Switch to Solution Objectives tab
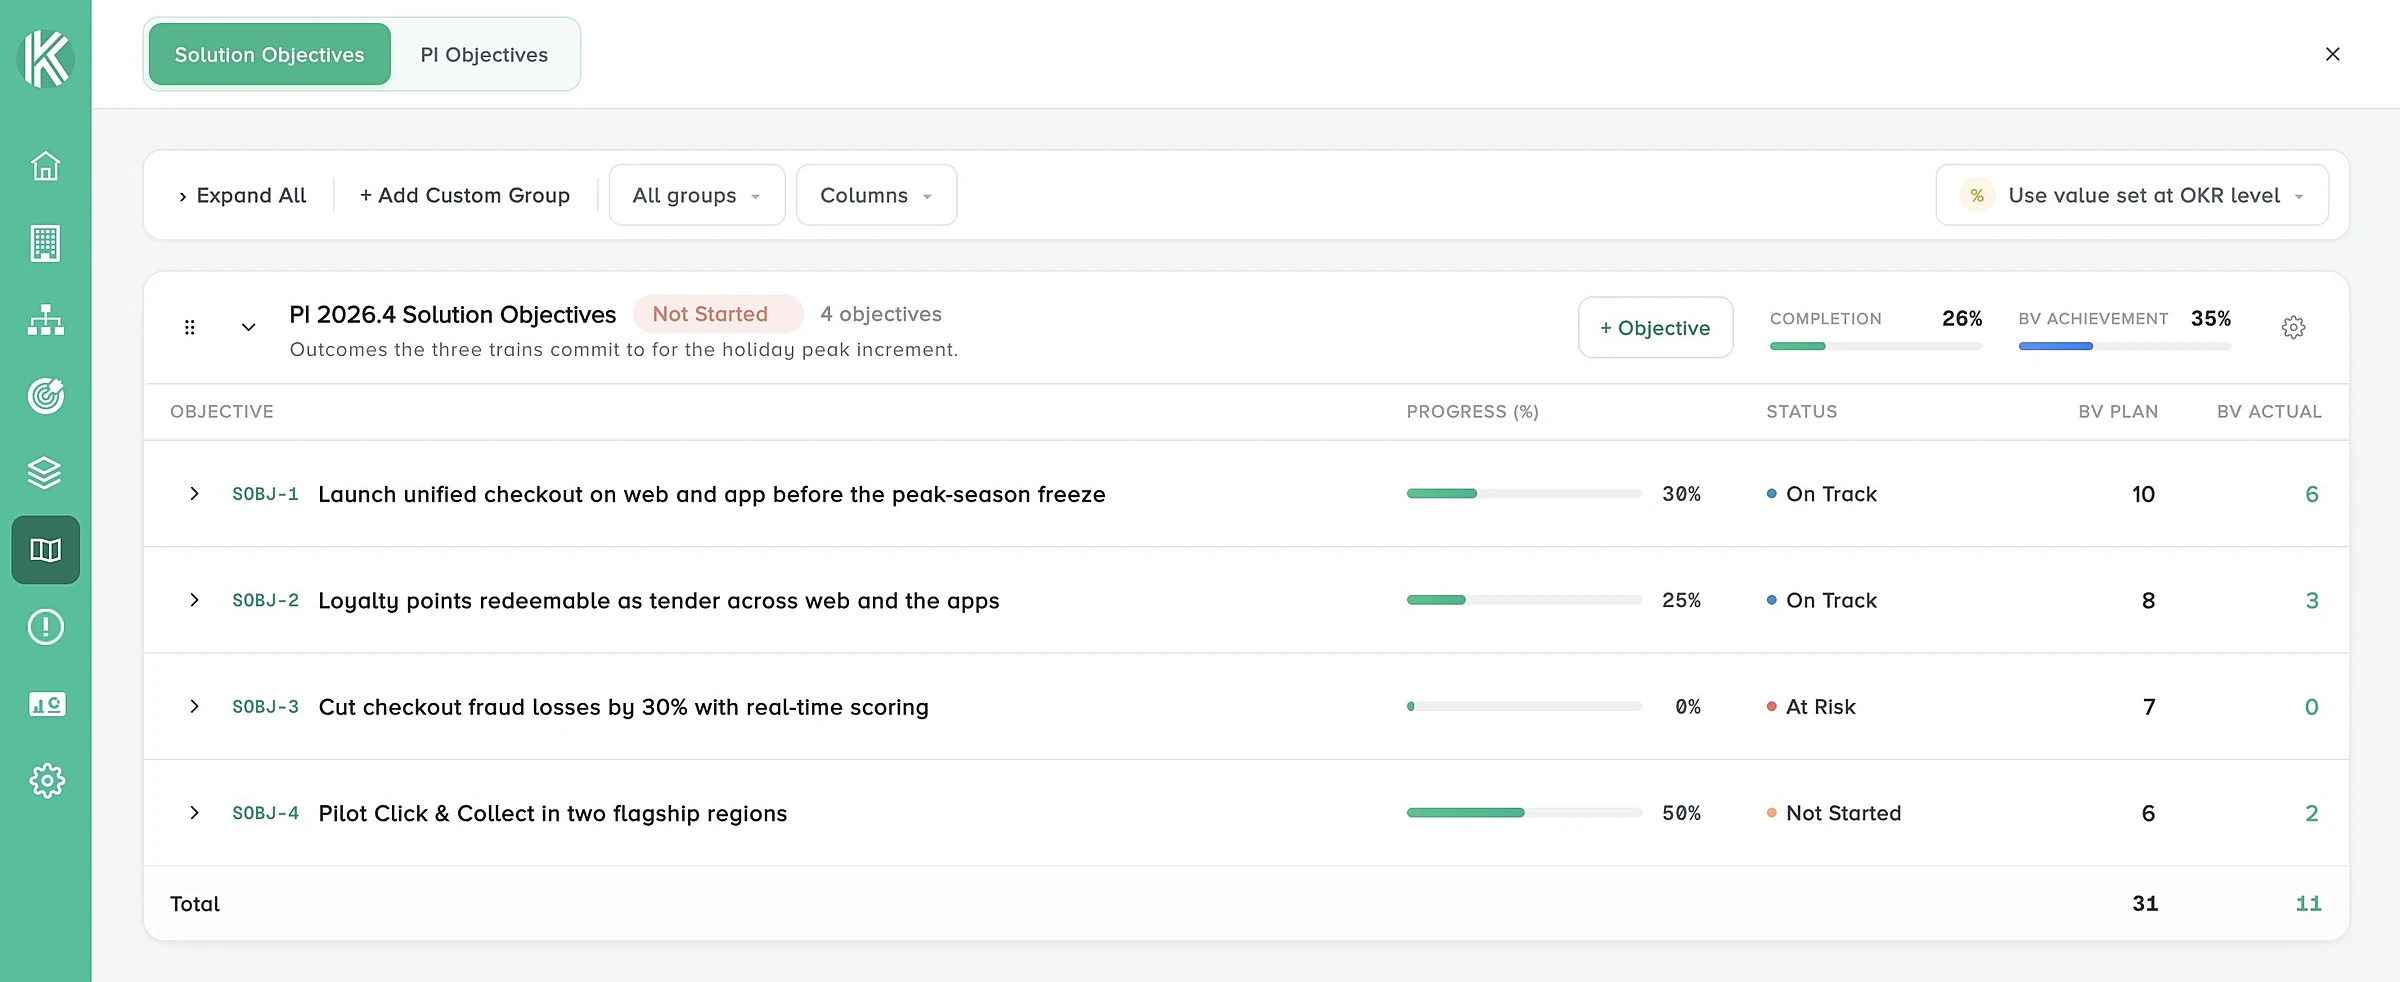This screenshot has height=982, width=2400. click(270, 54)
